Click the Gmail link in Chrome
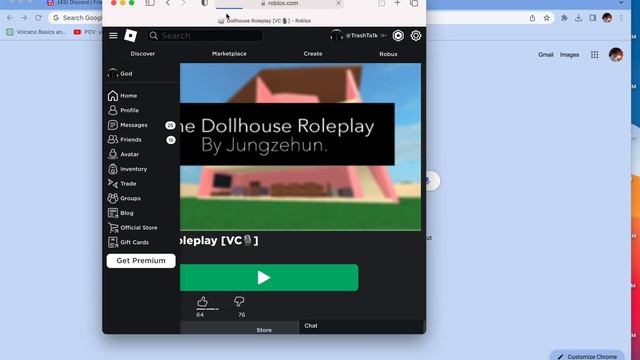640x360 pixels. coord(545,55)
